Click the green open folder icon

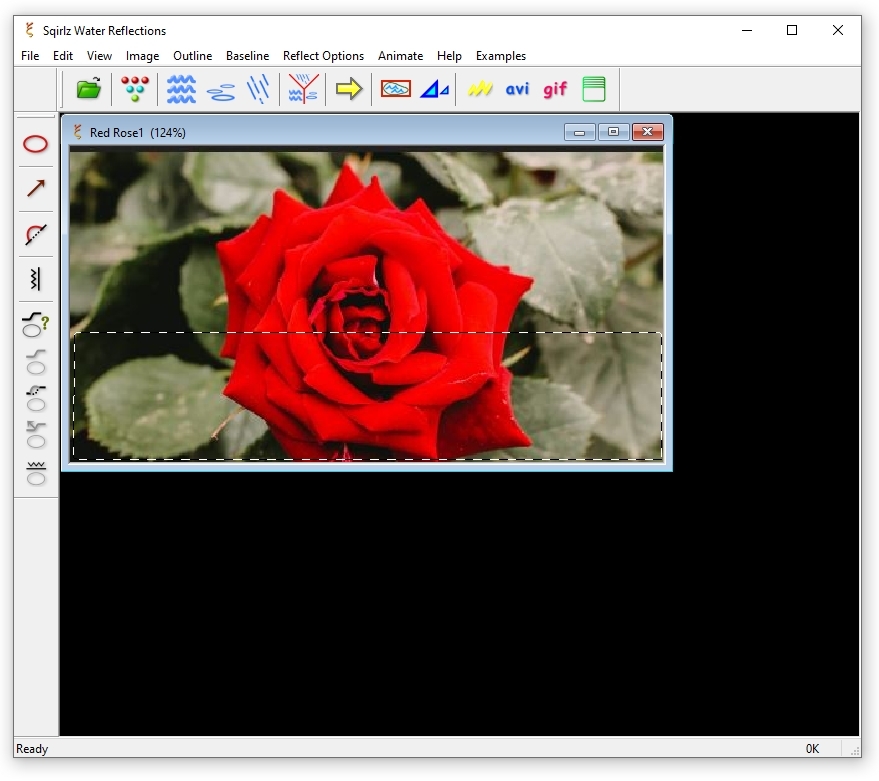89,89
